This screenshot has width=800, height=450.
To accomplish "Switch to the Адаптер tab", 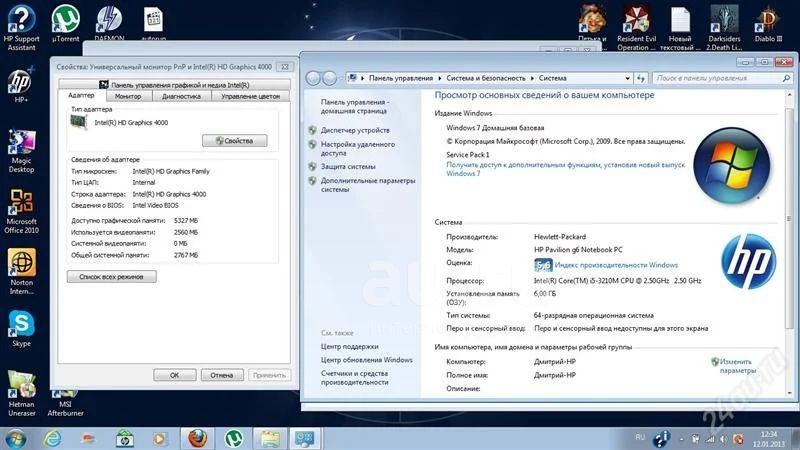I will tap(81, 95).
